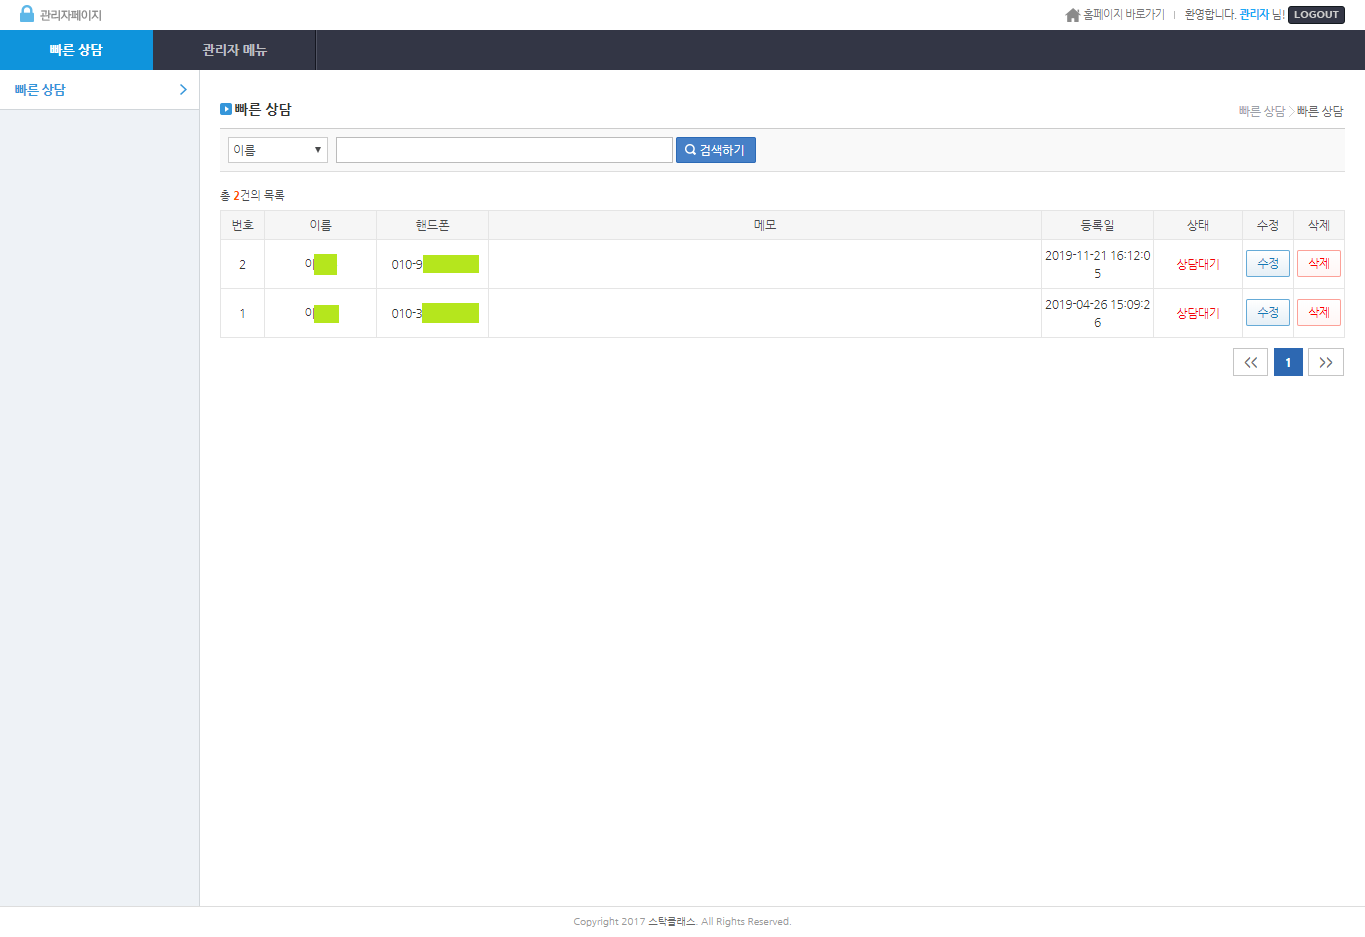
Task: Open the 홈페이지 바로가기 link
Action: tap(1123, 15)
